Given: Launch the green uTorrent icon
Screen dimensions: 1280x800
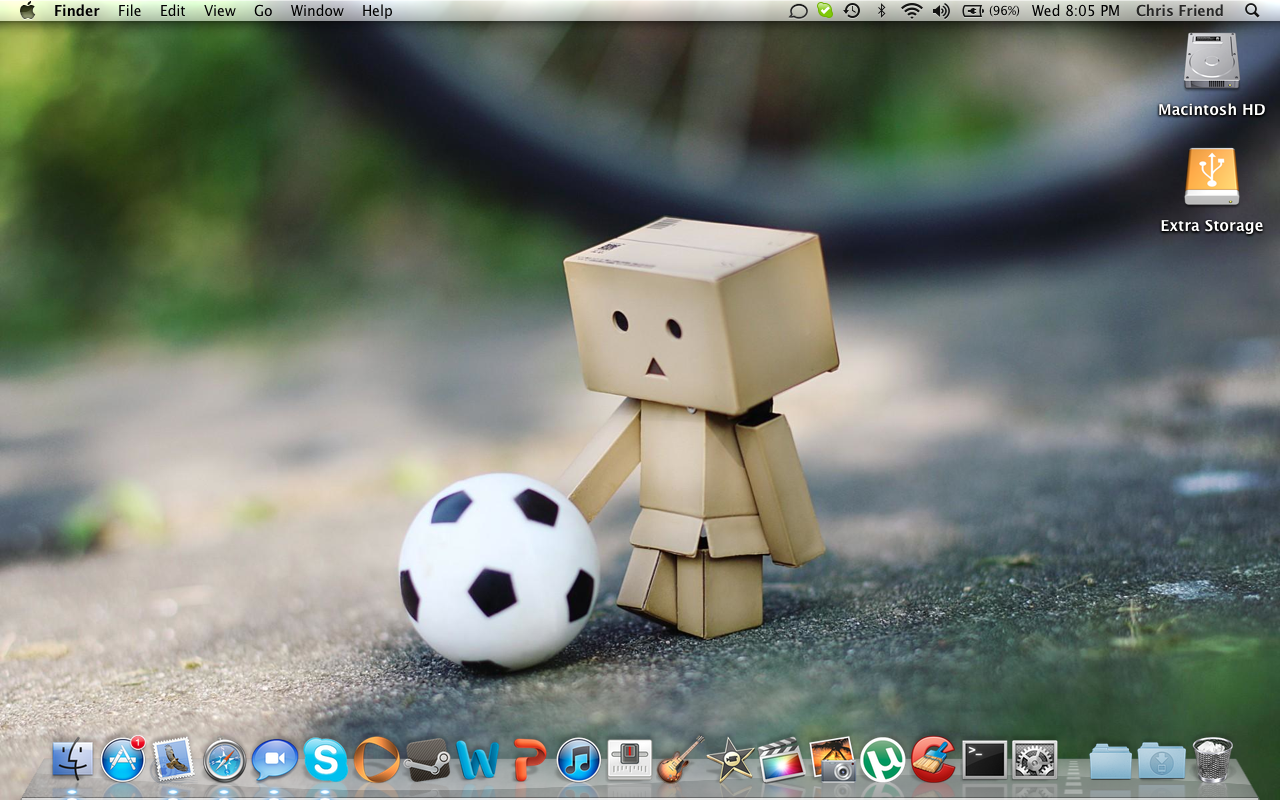Looking at the screenshot, I should click(x=883, y=760).
